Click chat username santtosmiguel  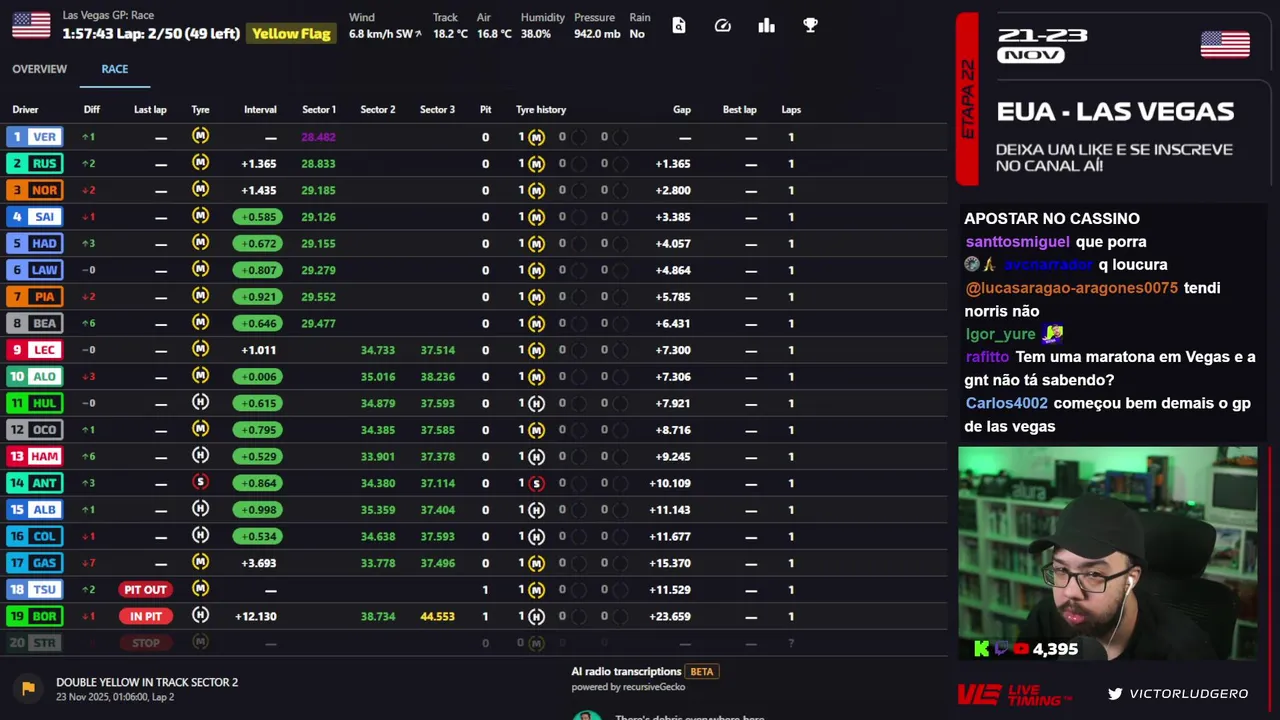(1018, 242)
